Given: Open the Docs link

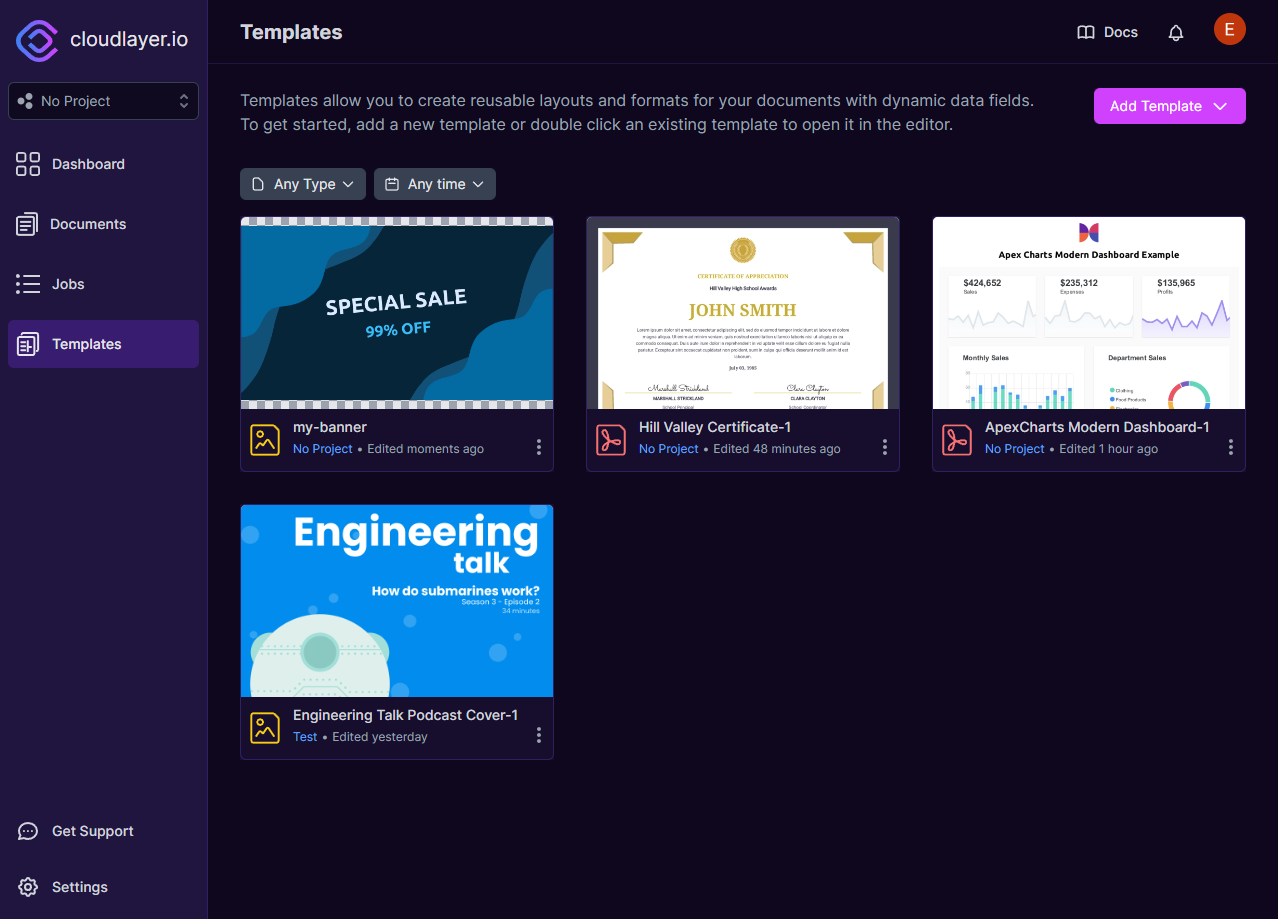Looking at the screenshot, I should (x=1107, y=32).
